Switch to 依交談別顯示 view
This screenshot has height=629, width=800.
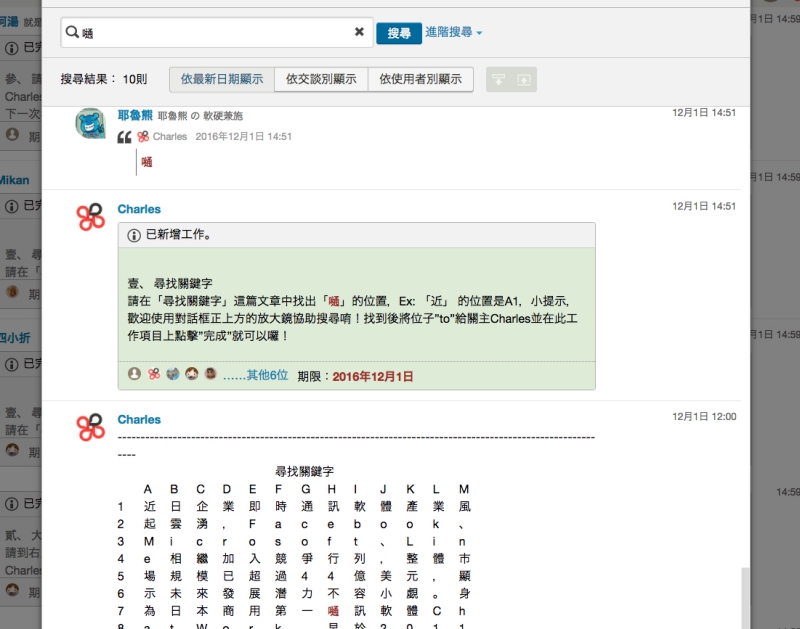point(321,79)
